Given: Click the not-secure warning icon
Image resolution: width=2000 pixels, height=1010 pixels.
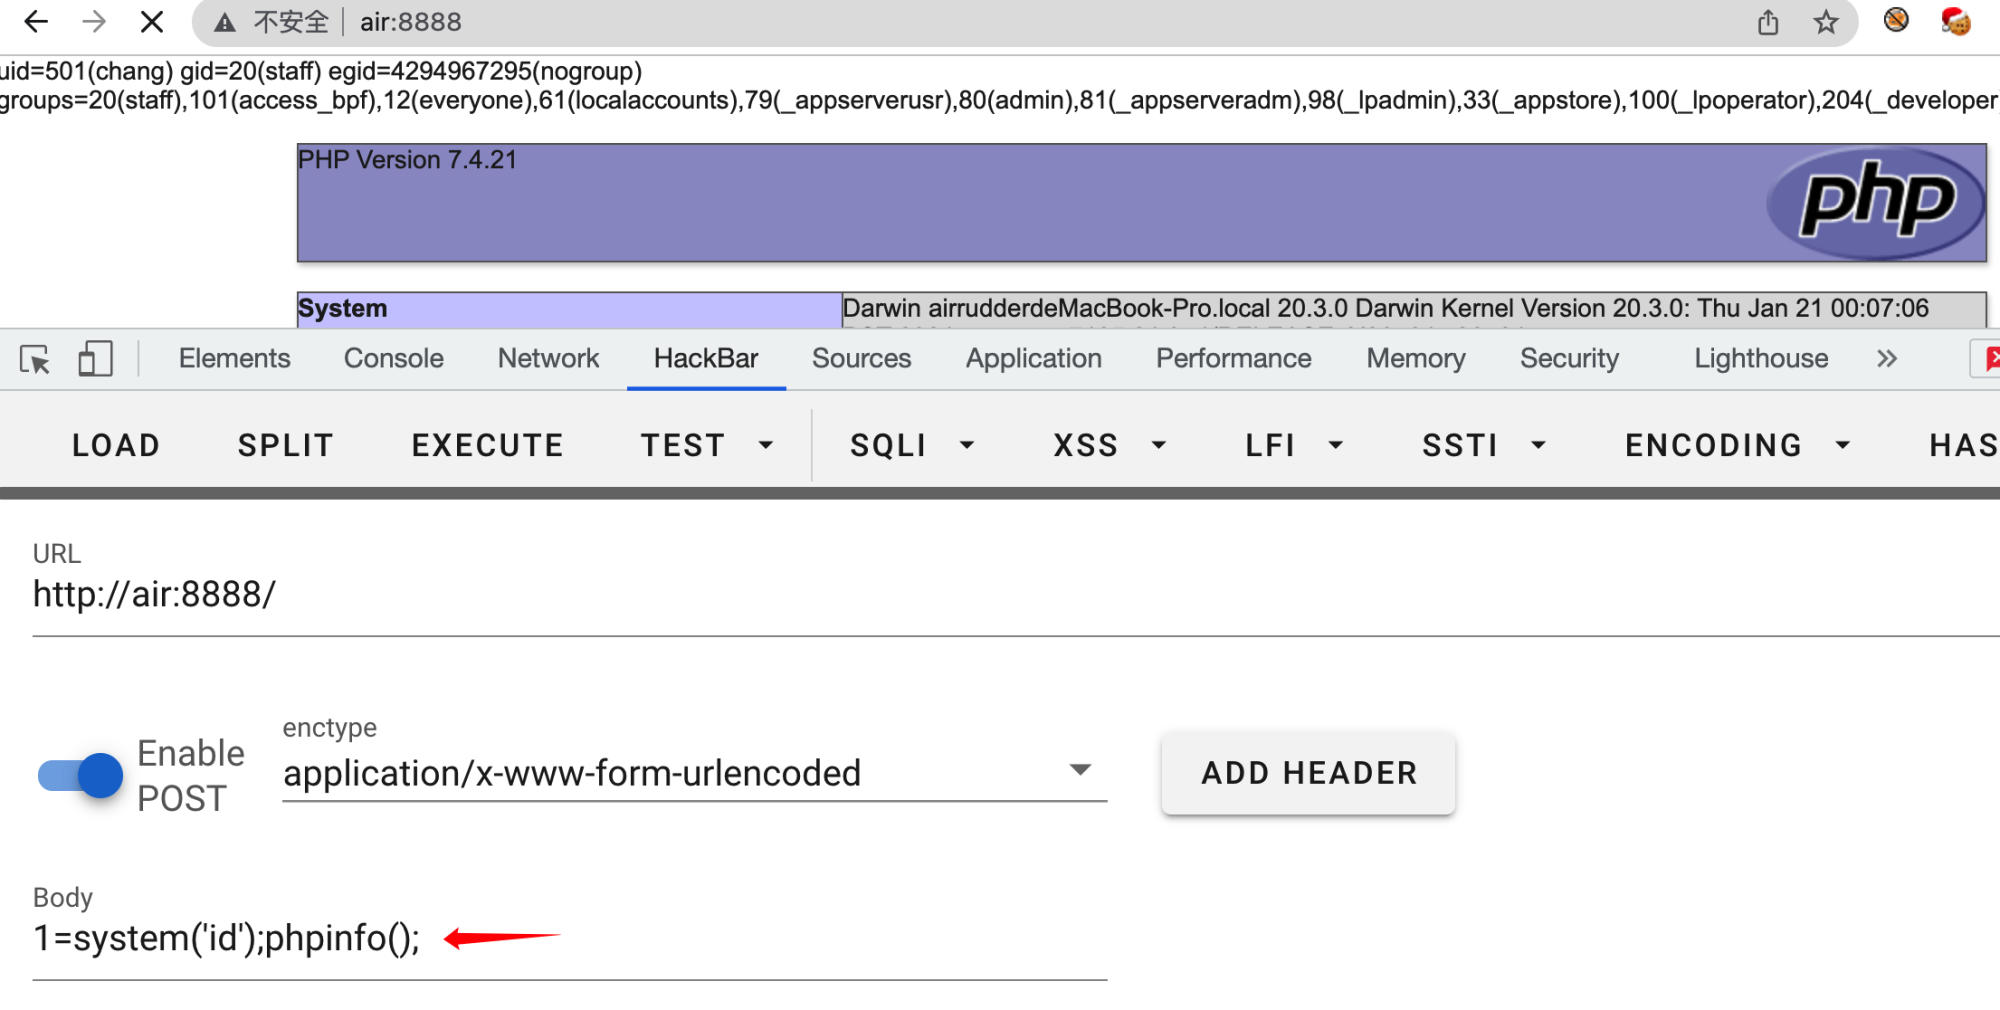Looking at the screenshot, I should point(225,22).
